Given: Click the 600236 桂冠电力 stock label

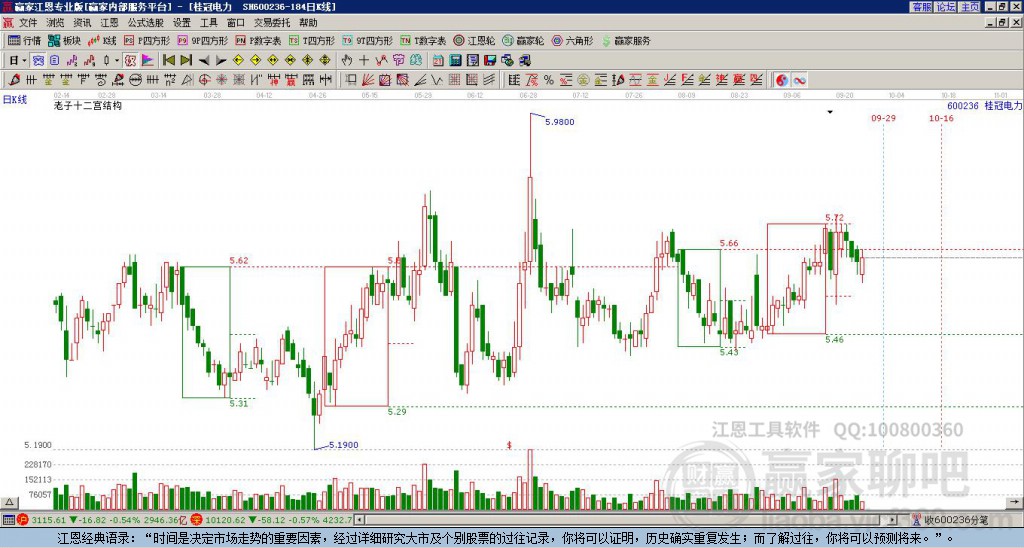Looking at the screenshot, I should pos(984,105).
